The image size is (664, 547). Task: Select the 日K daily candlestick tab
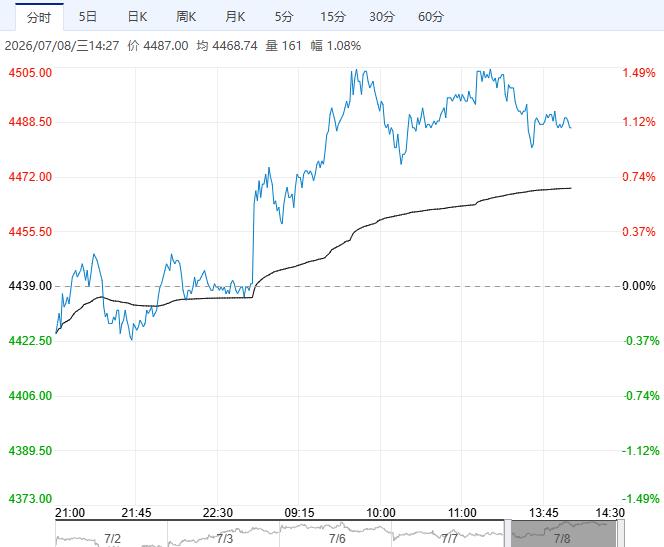[x=137, y=17]
